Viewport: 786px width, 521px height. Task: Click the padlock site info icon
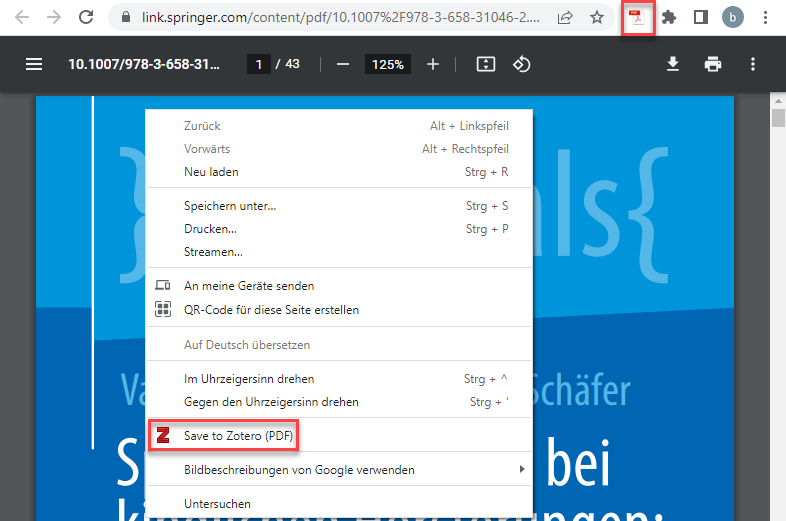(126, 18)
